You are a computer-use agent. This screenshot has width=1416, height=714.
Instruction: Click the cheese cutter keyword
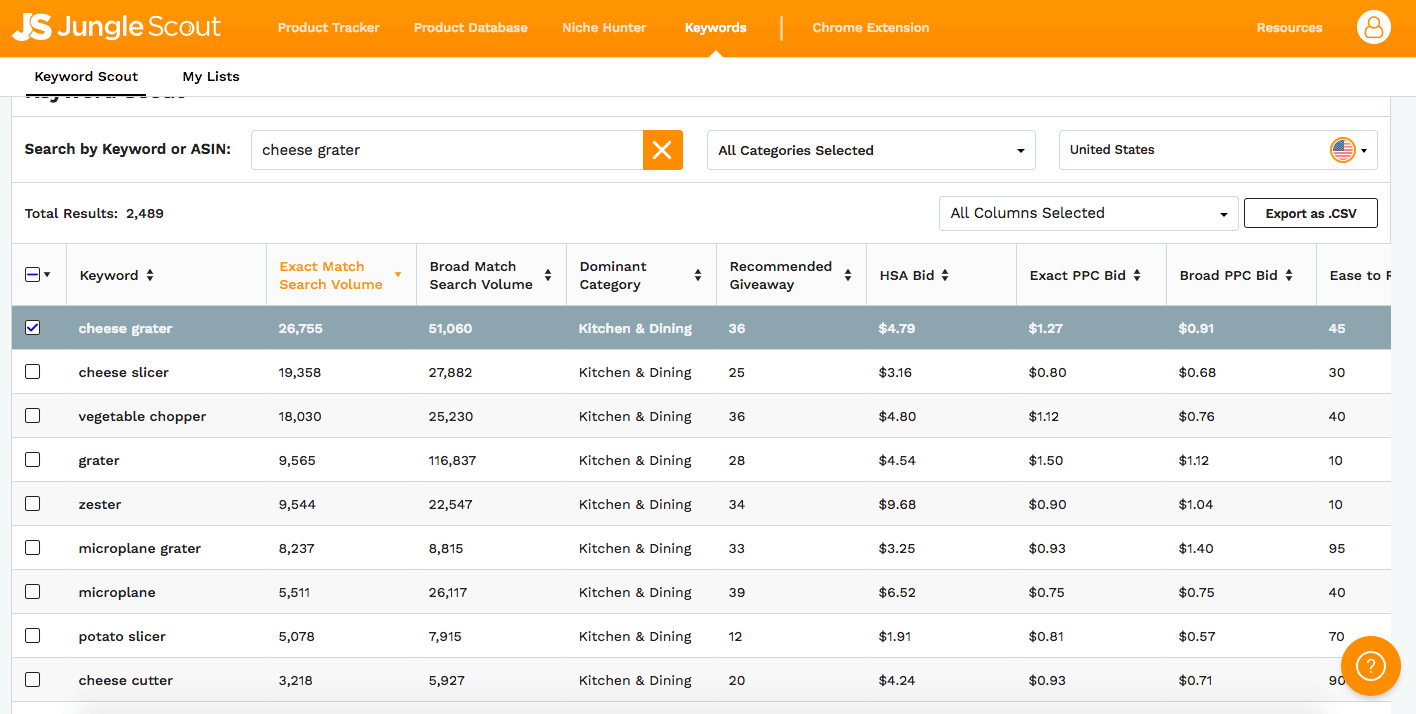click(126, 680)
